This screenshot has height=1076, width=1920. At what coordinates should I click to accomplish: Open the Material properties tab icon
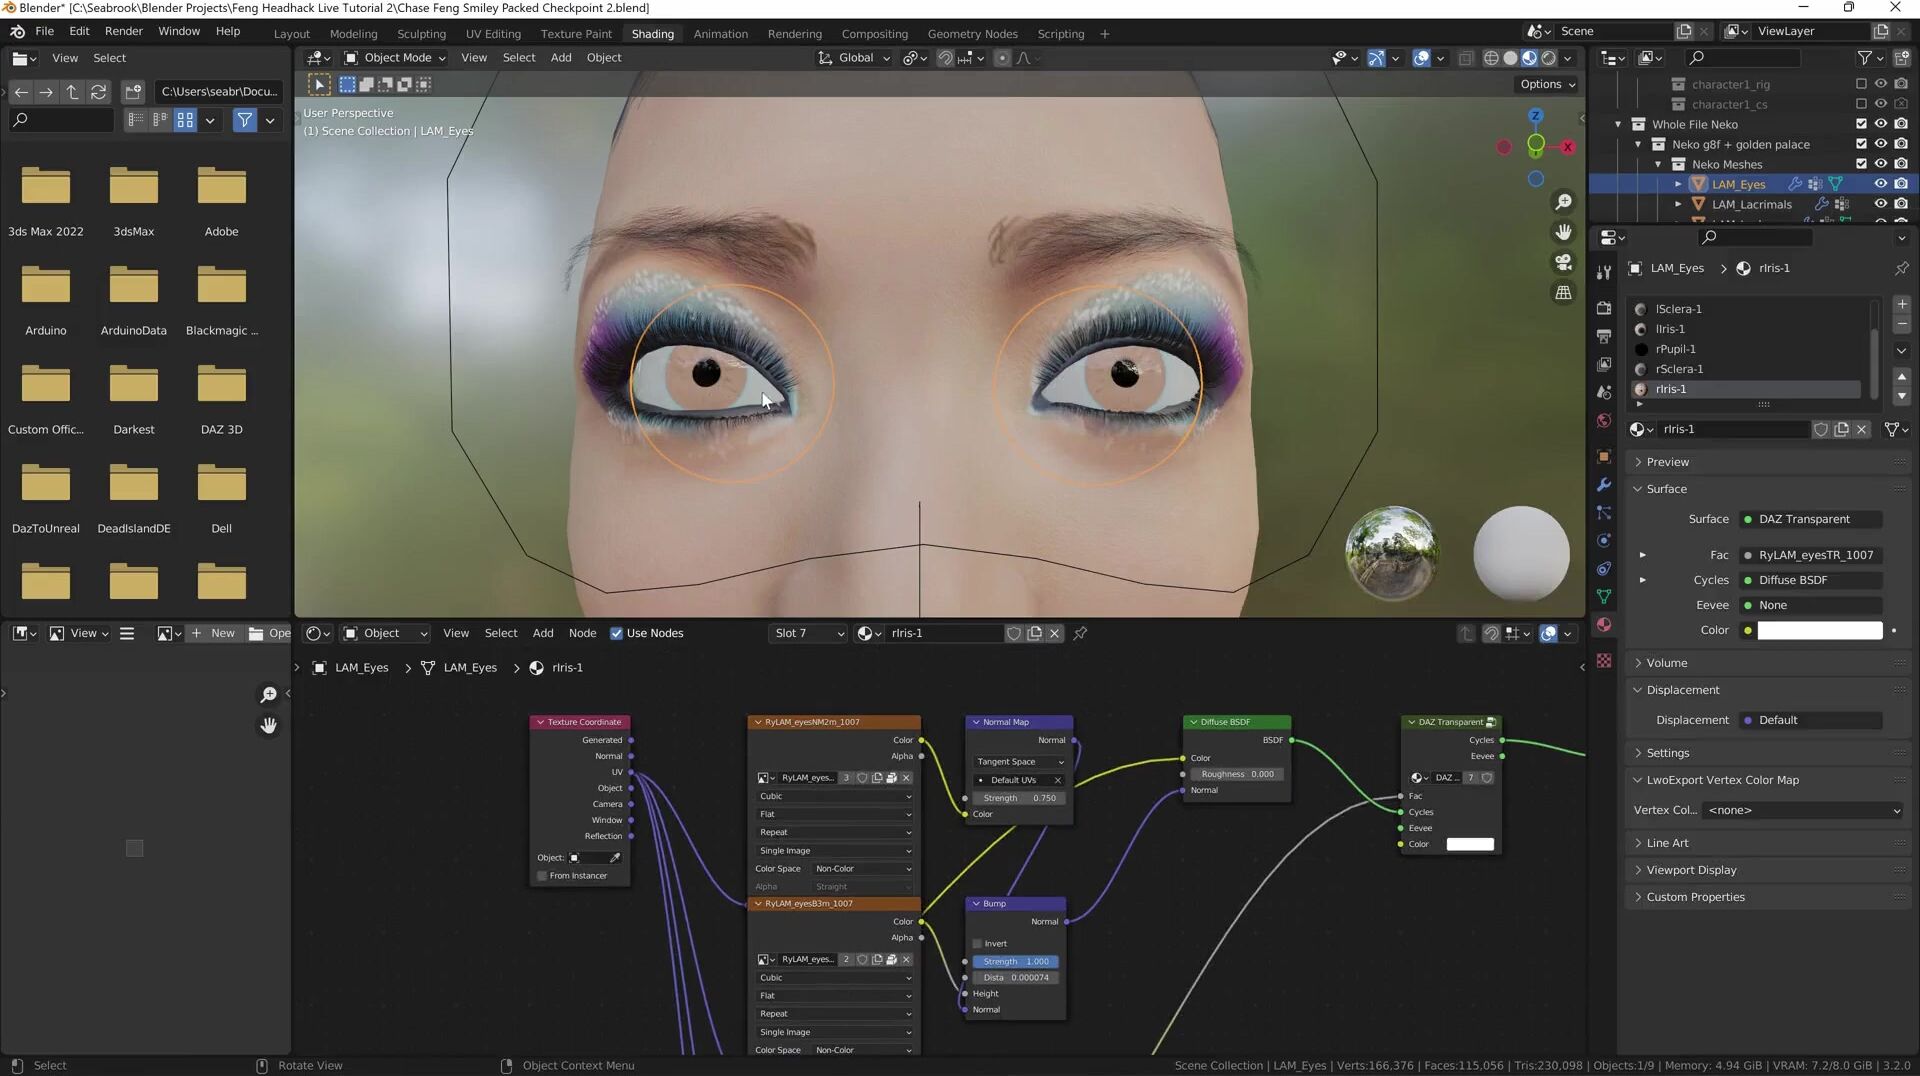[1604, 625]
